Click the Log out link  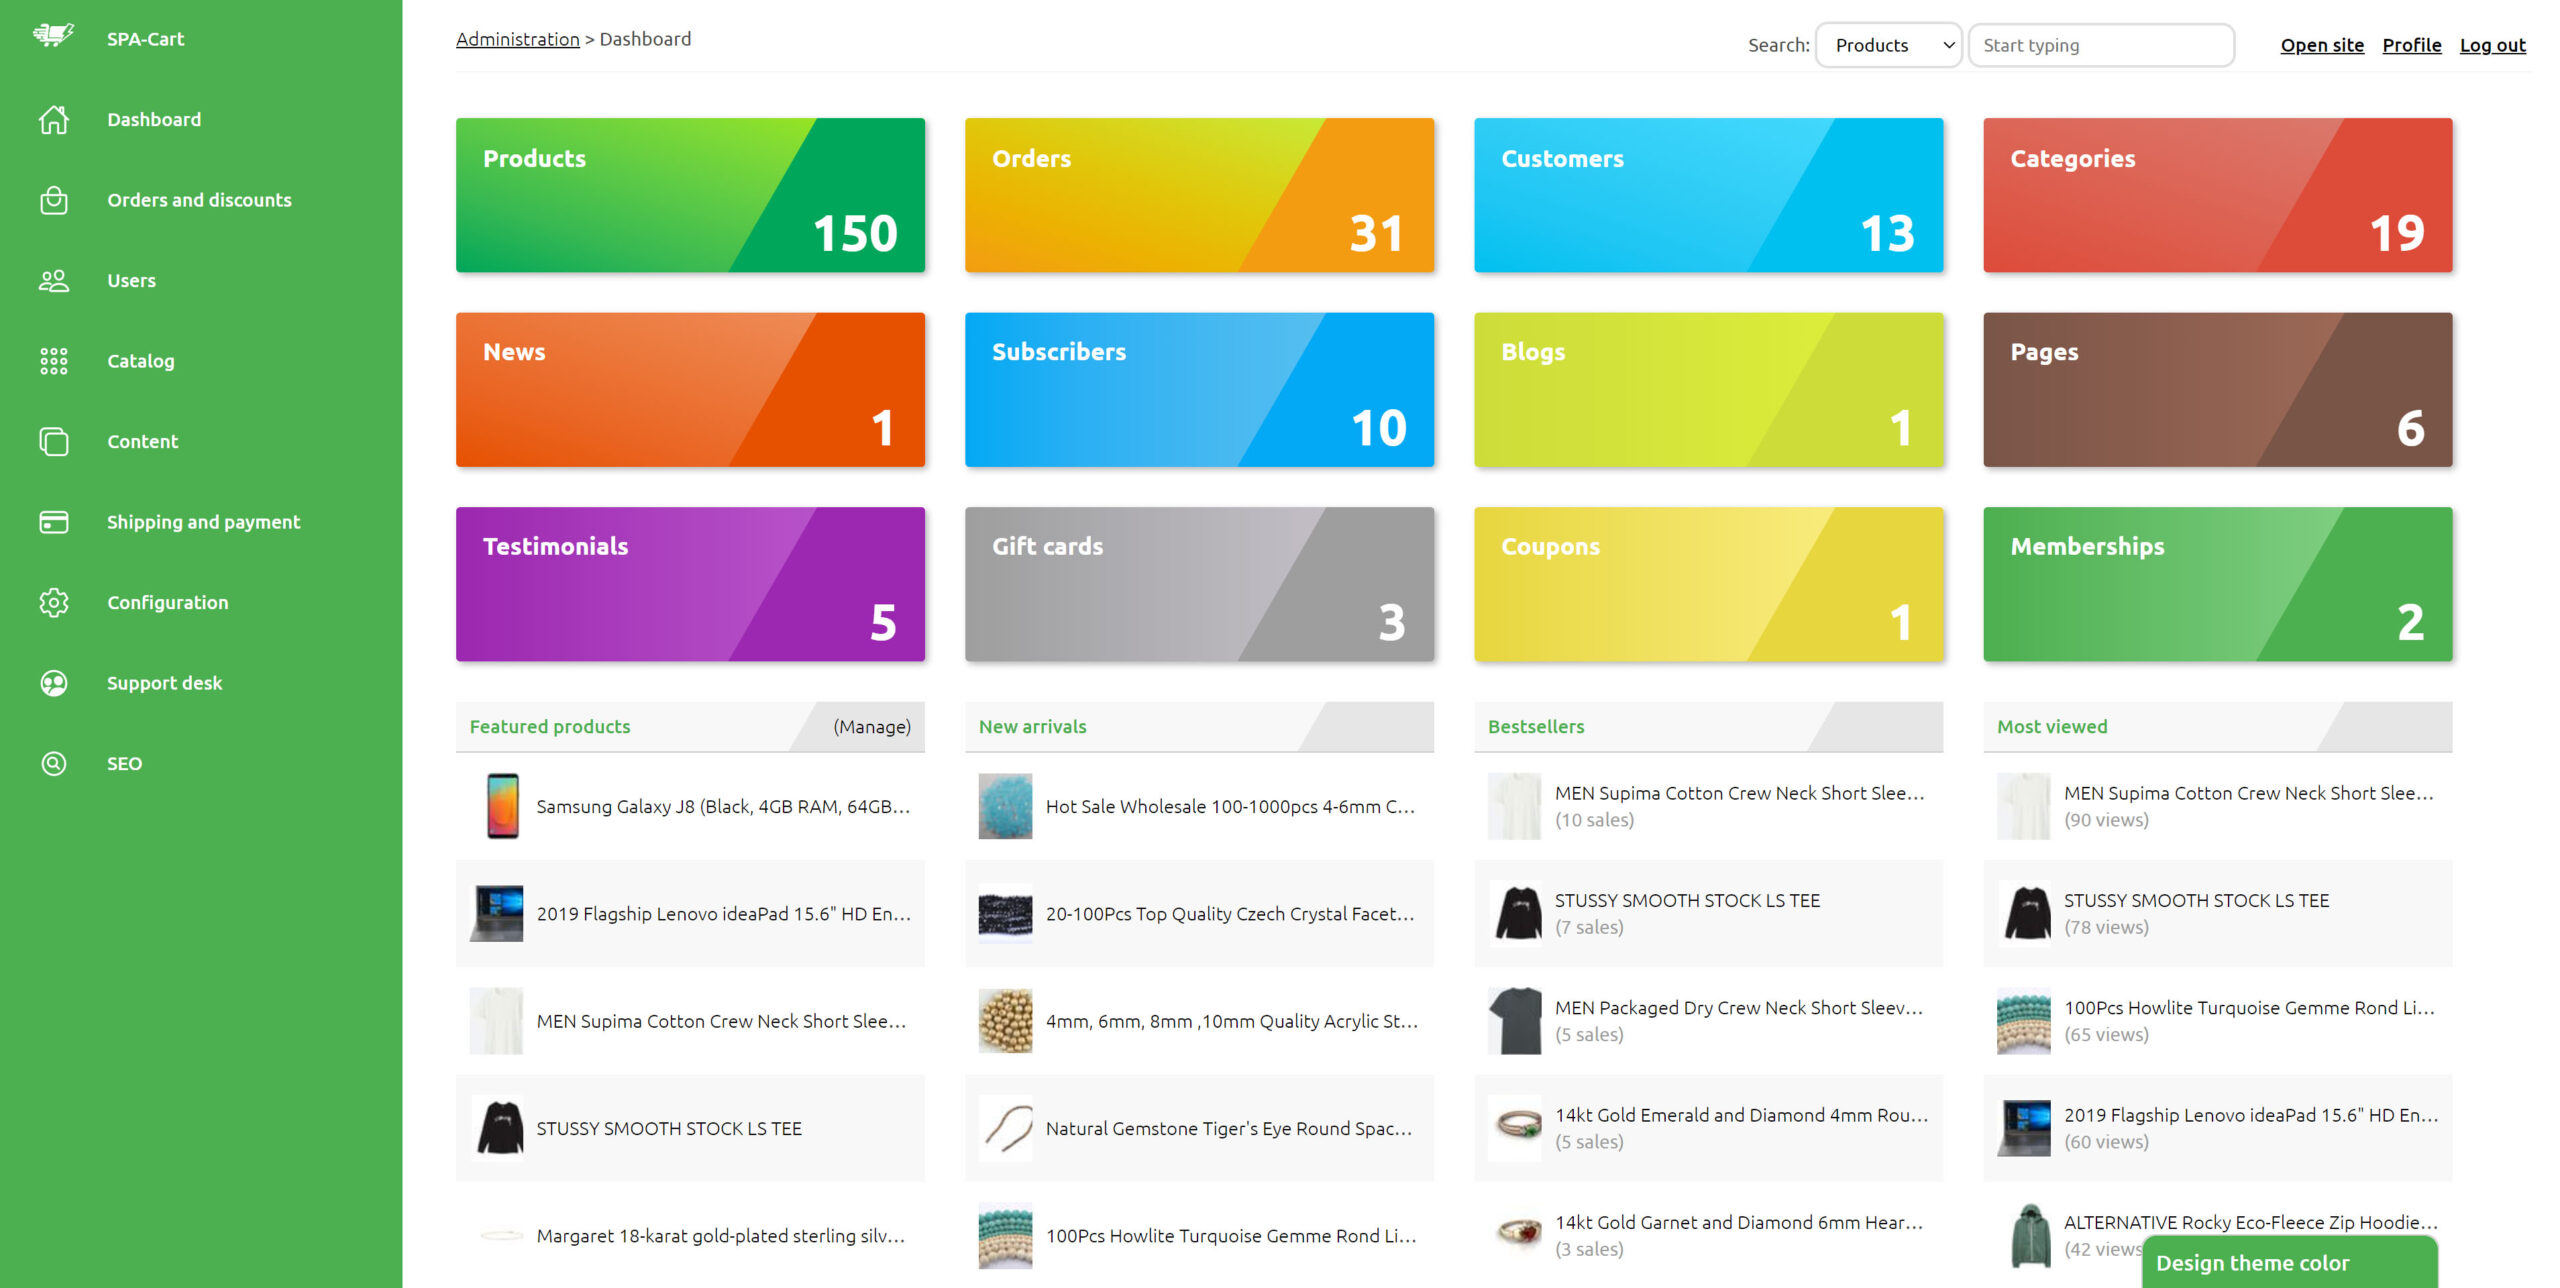2492,45
